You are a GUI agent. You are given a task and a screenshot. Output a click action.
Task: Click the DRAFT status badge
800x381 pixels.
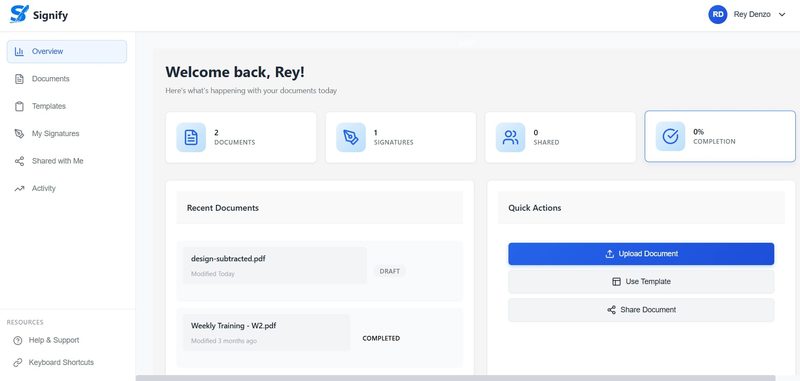[x=390, y=271]
